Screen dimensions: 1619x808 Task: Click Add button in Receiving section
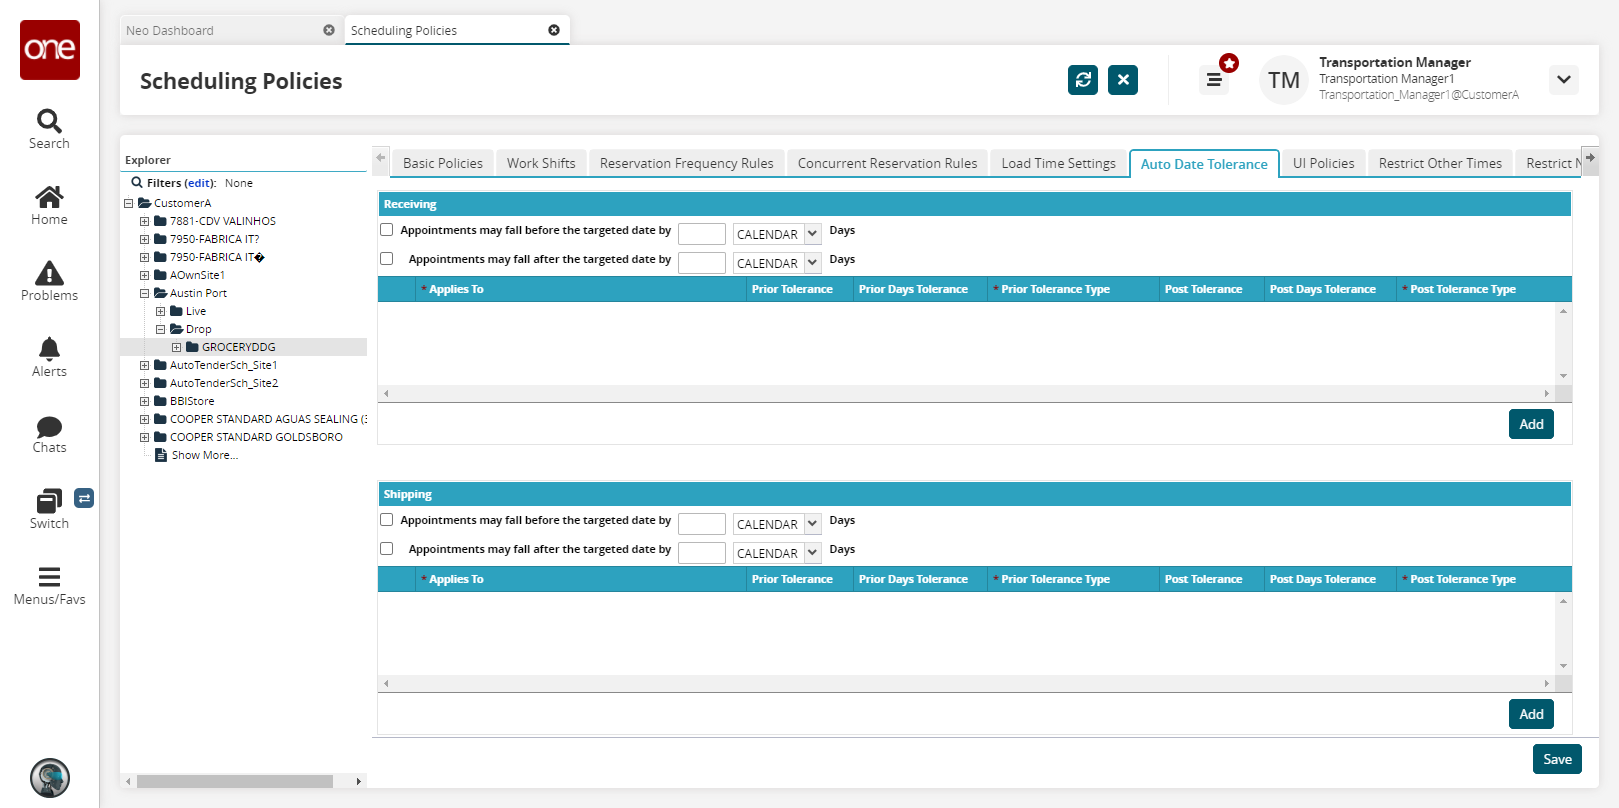[x=1530, y=424]
